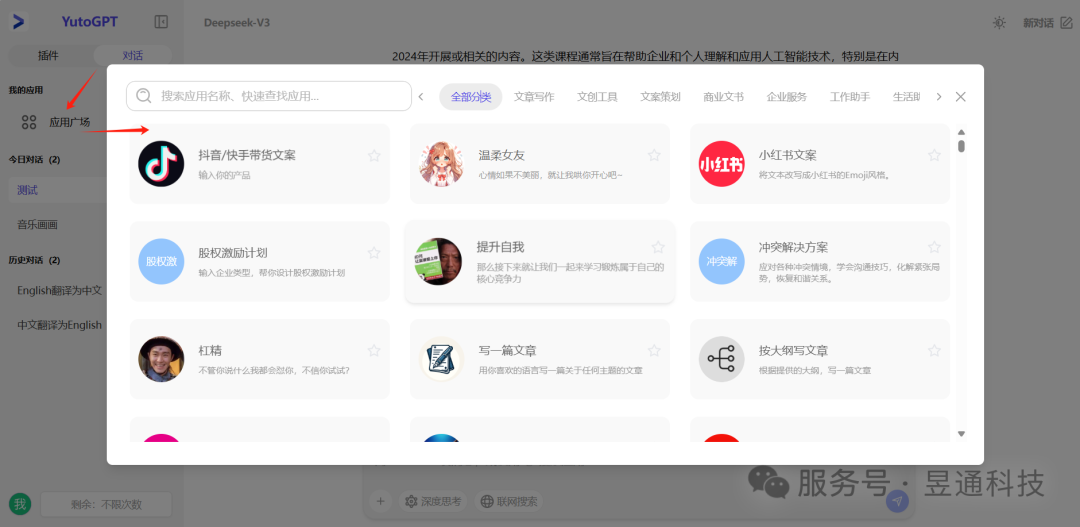Image resolution: width=1080 pixels, height=527 pixels.
Task: Open the 抖音/快手带货文案 title
Action: point(247,156)
